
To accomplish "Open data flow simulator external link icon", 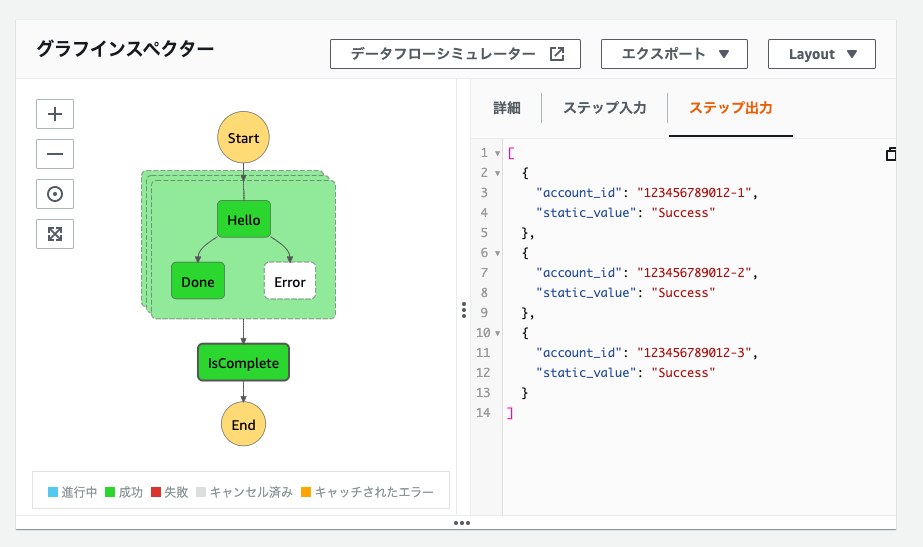I will click(557, 54).
